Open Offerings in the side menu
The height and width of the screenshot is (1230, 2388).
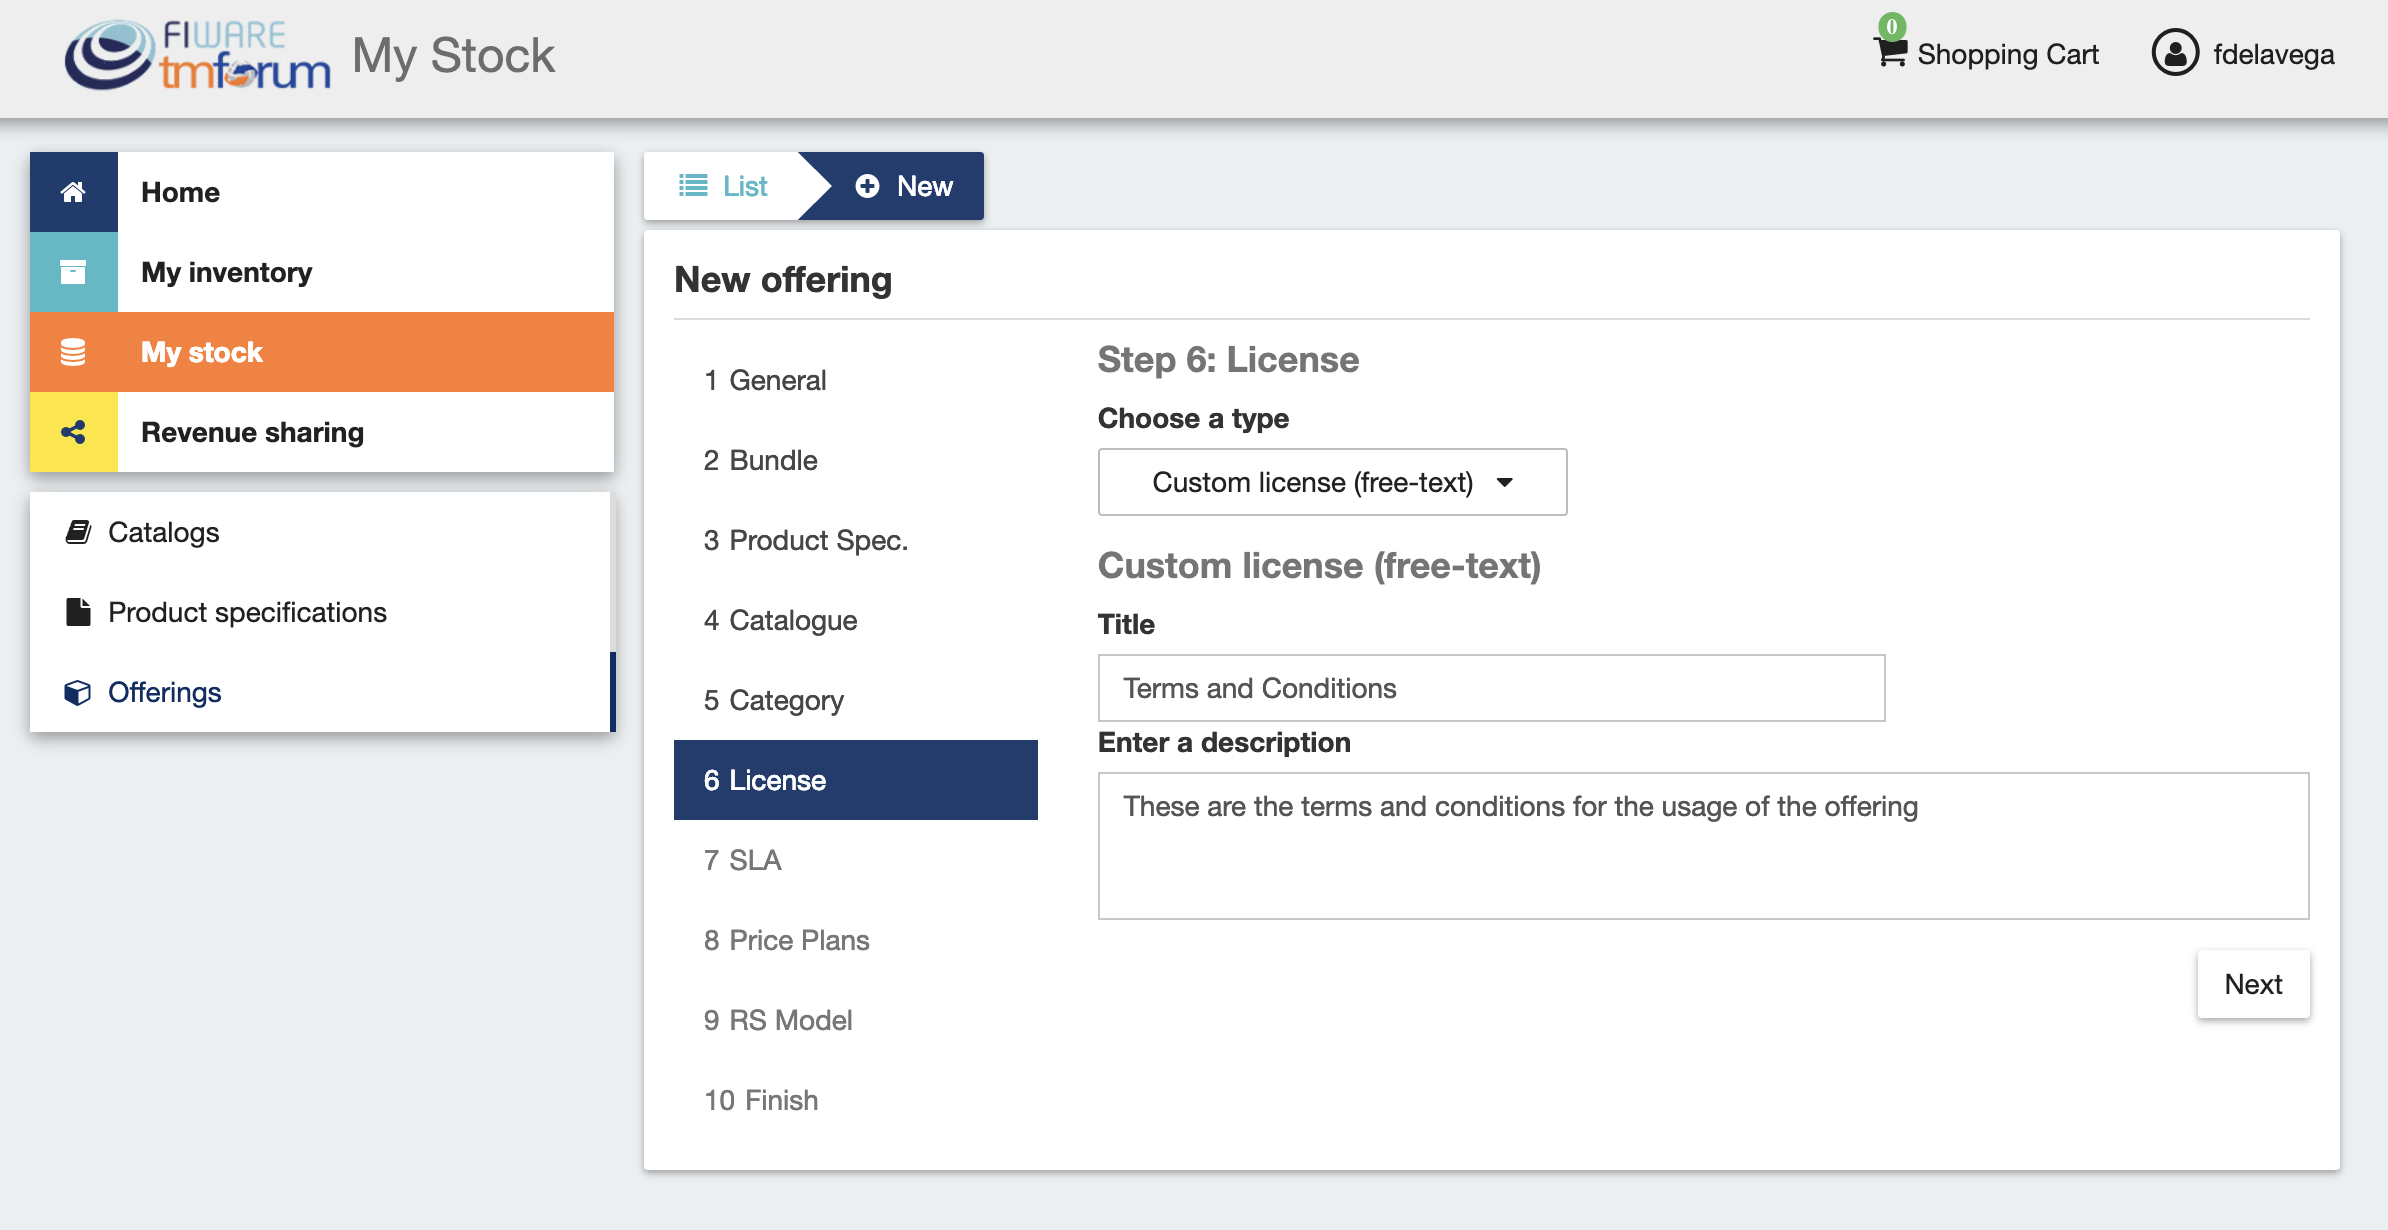coord(320,692)
